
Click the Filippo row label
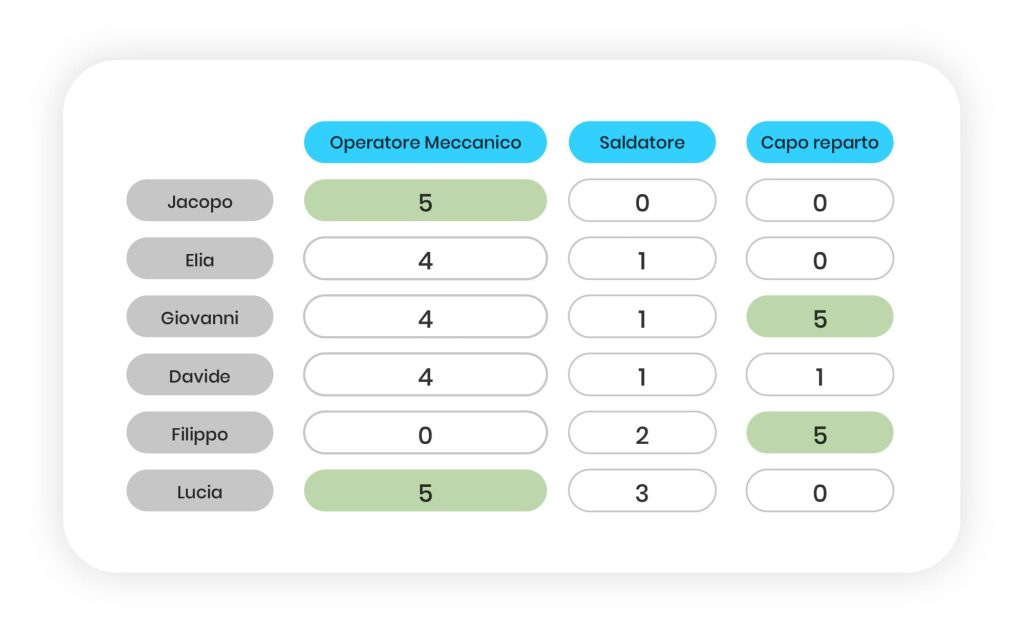199,433
